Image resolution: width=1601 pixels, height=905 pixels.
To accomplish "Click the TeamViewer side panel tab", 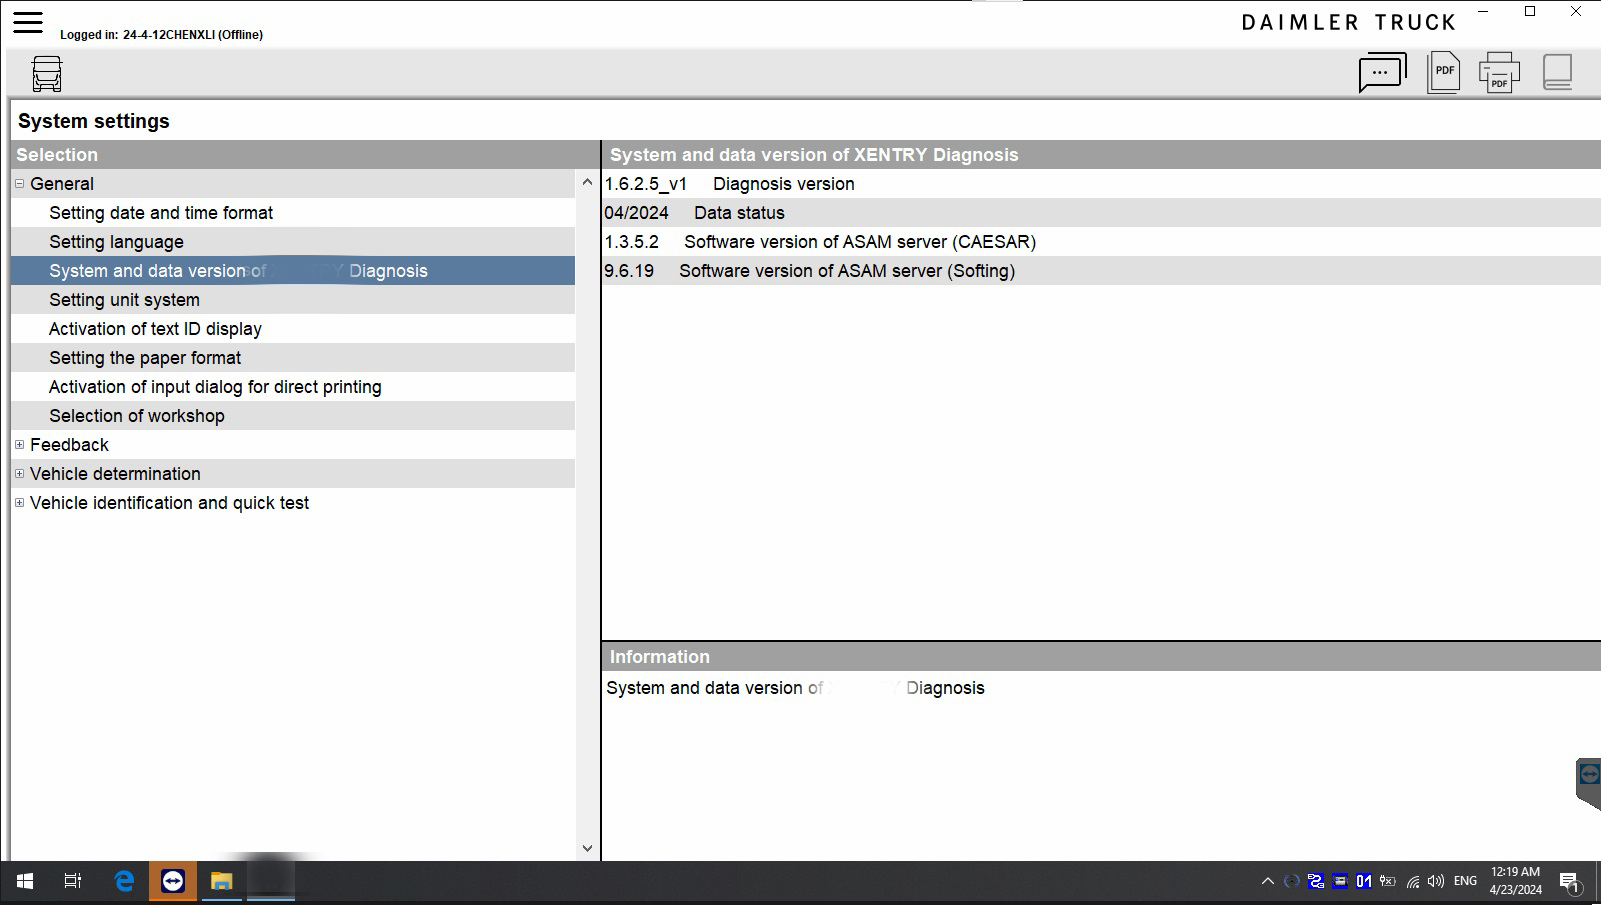I will [x=1588, y=782].
